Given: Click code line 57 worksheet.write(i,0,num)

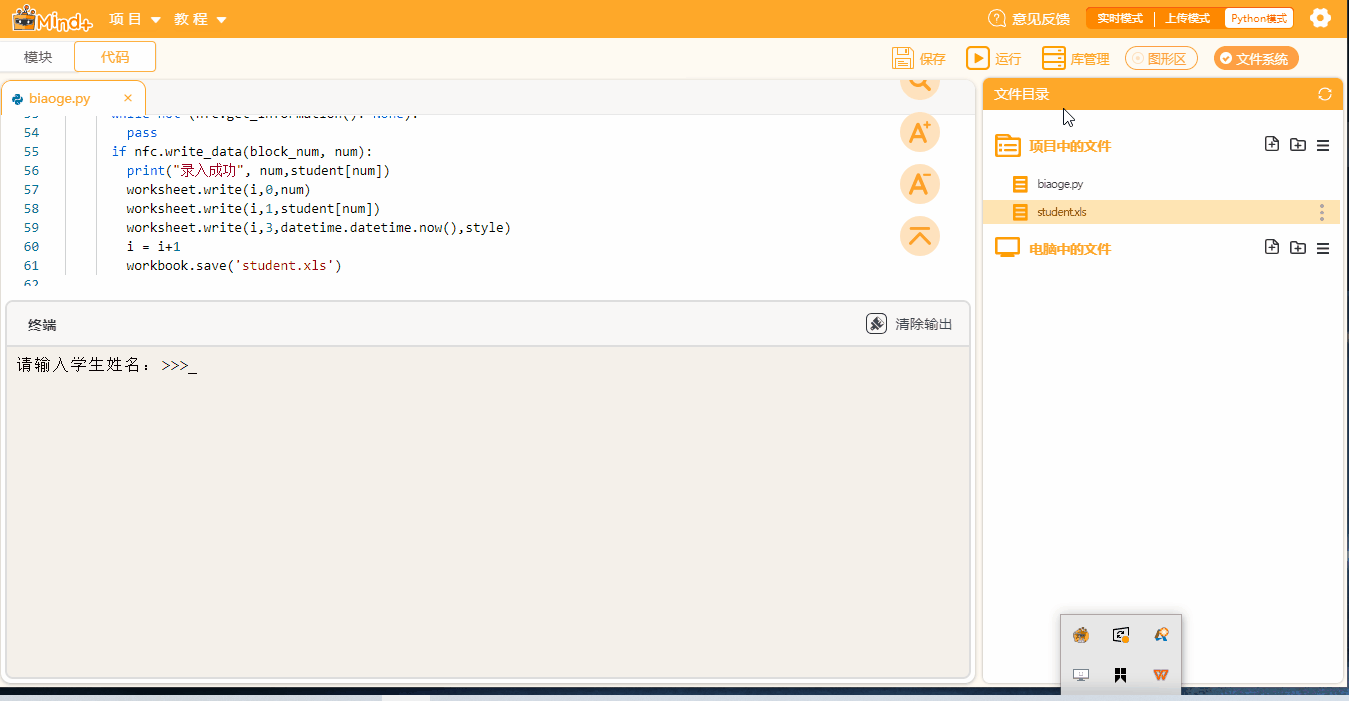Looking at the screenshot, I should 218,189.
